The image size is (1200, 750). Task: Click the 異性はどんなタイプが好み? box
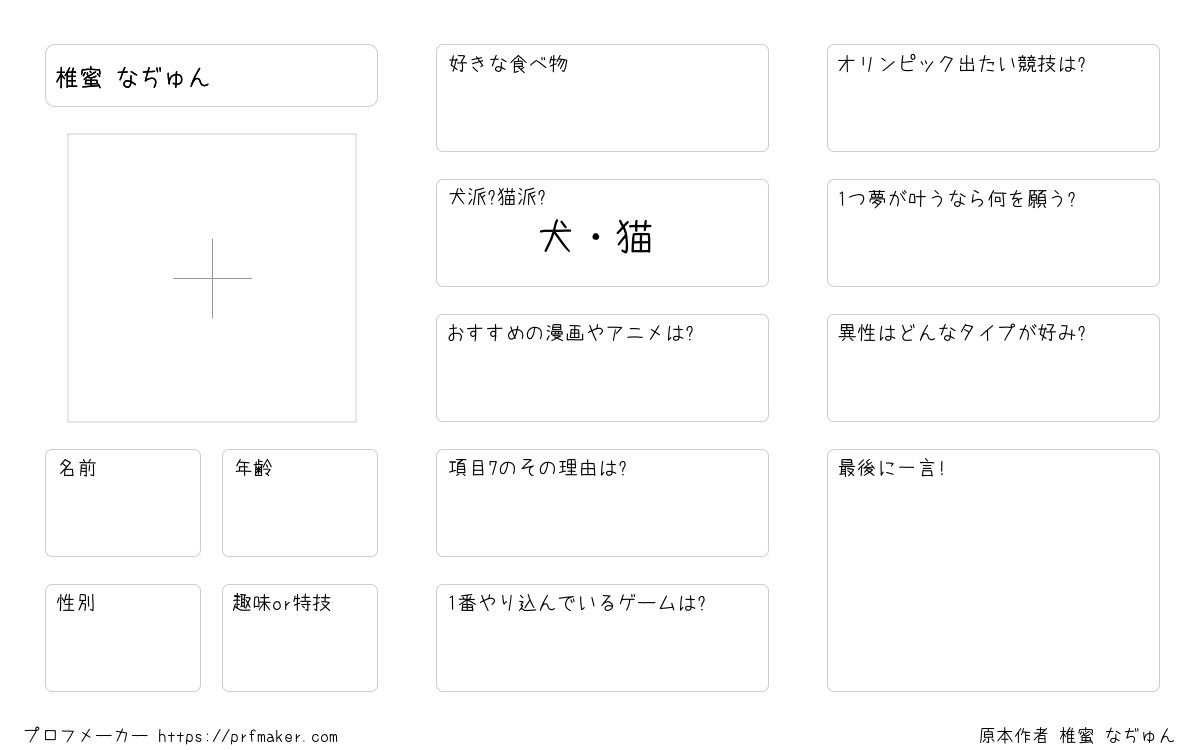(x=993, y=368)
